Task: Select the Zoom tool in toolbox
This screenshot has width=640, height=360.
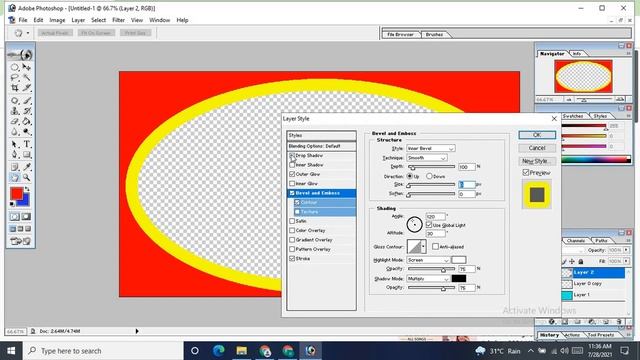Action: [27, 178]
